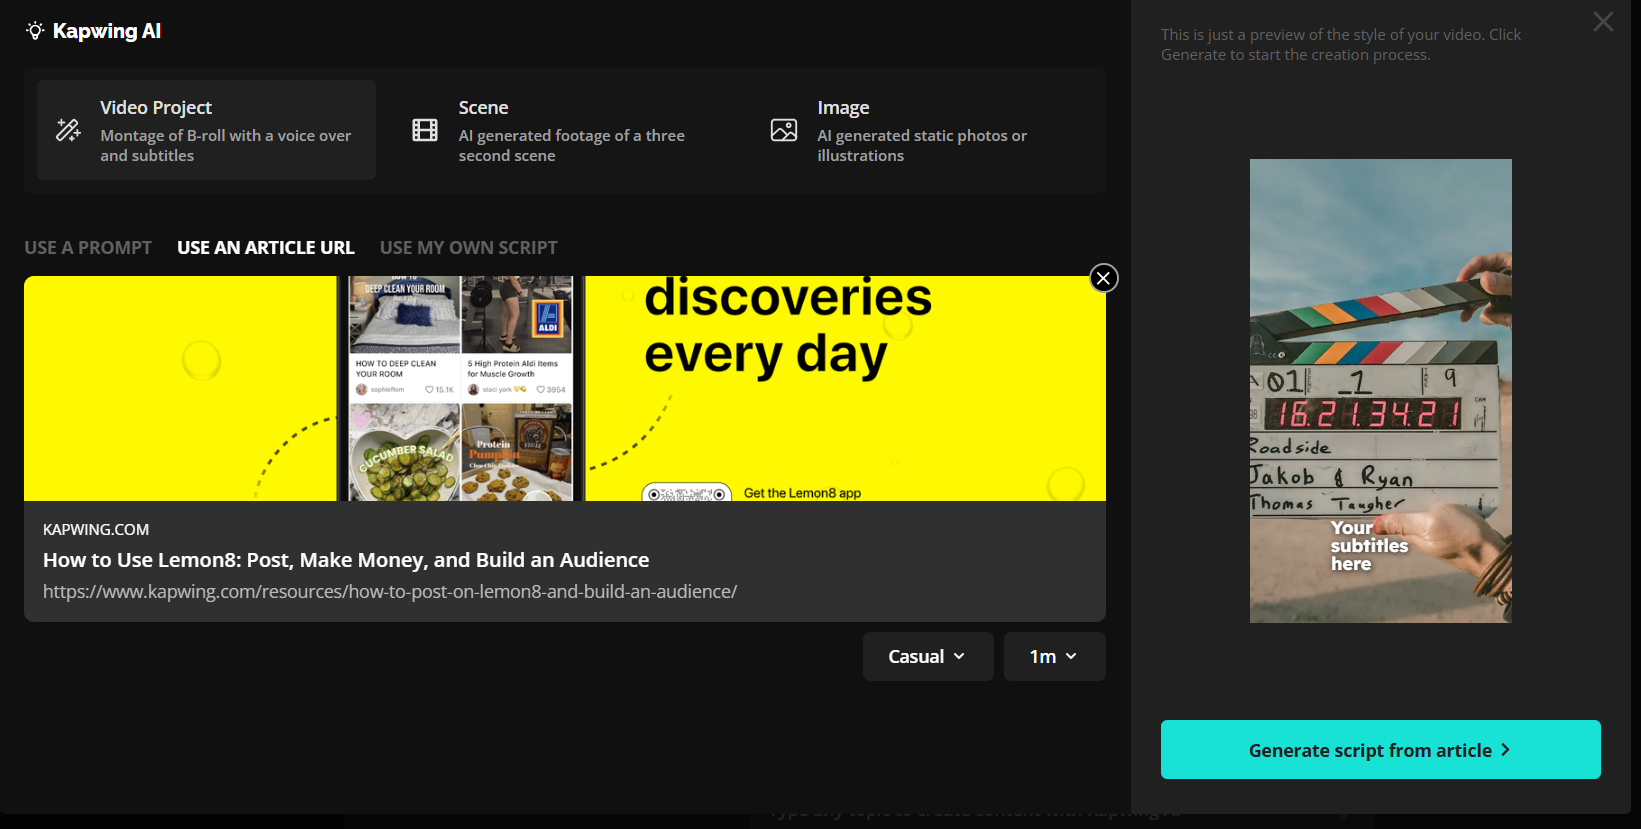Choose the Video Project option title
Screen dimensions: 1641x829
tap(156, 107)
